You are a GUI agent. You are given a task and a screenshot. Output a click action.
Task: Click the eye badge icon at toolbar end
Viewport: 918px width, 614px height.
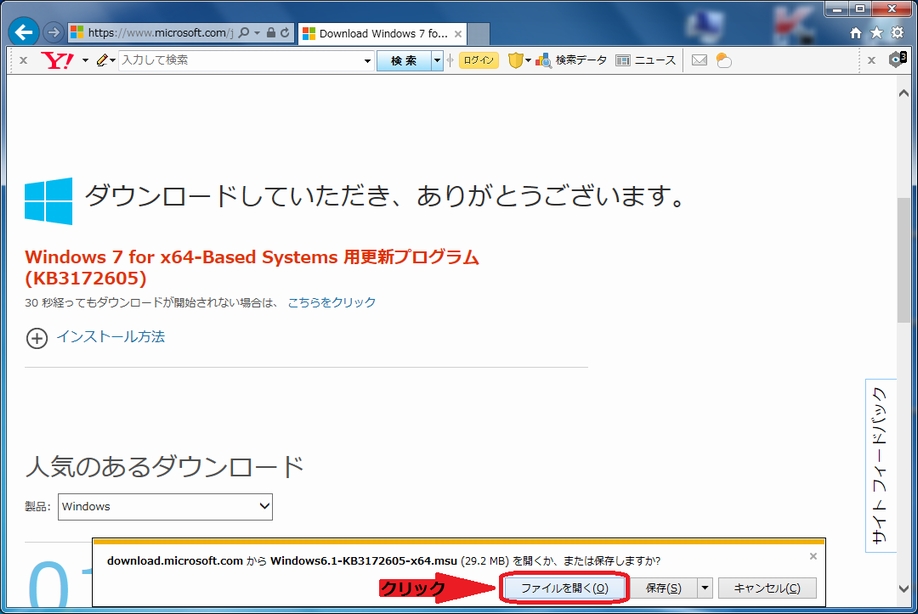898,60
